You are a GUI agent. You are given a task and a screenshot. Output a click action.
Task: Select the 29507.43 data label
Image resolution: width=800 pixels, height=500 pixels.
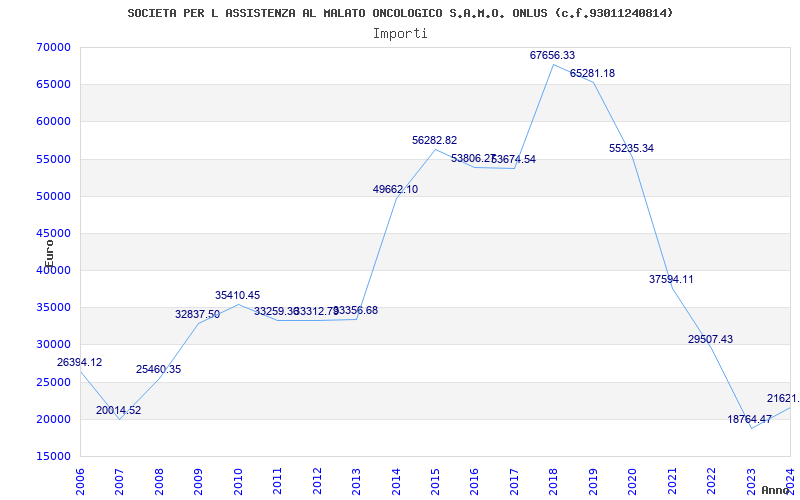pyautogui.click(x=710, y=339)
